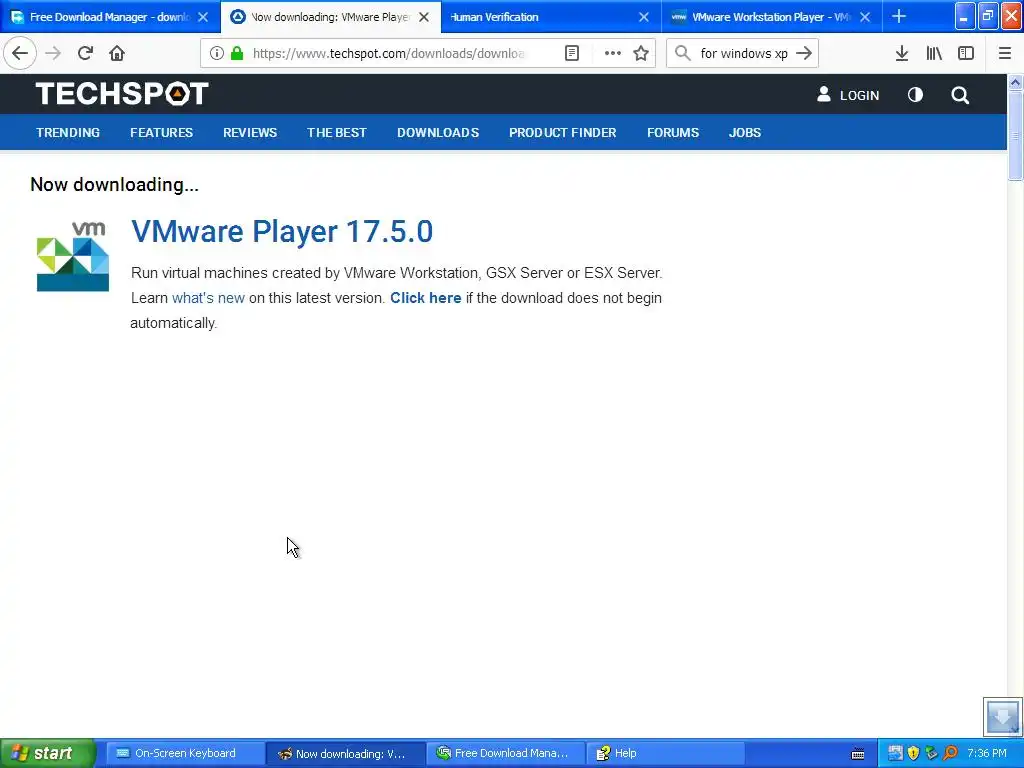
Task: Open page actions three-dot menu
Action: point(613,53)
